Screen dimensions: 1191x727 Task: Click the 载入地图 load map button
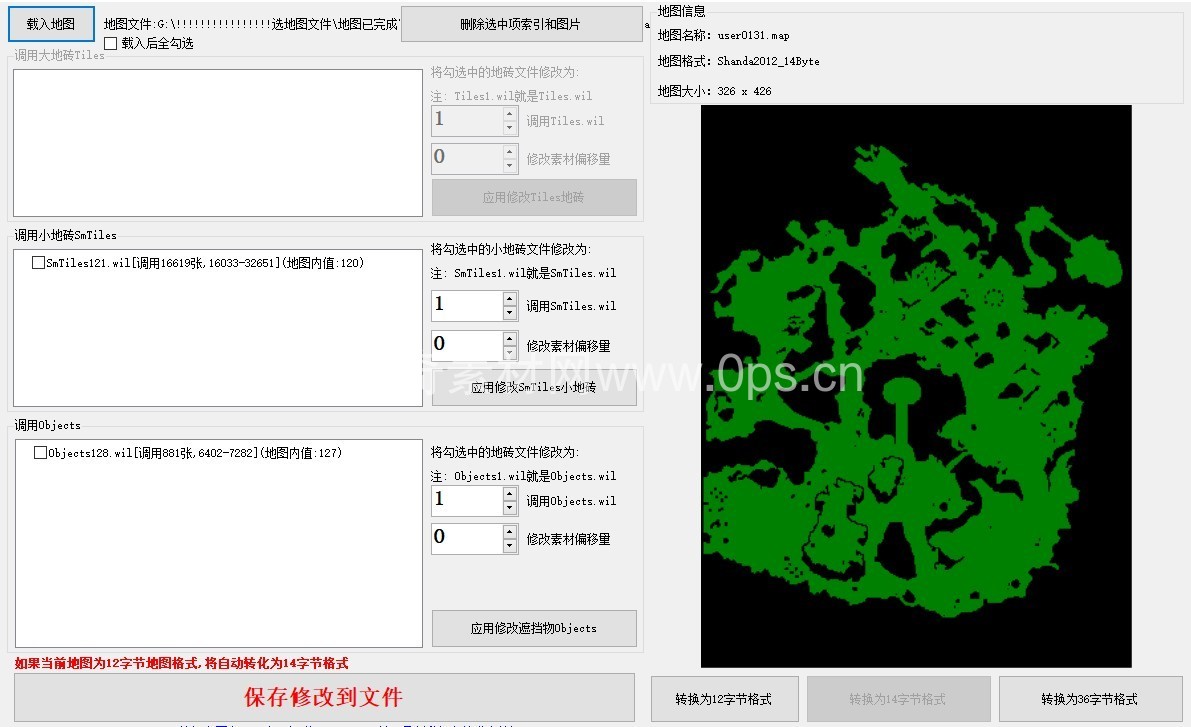coord(51,24)
